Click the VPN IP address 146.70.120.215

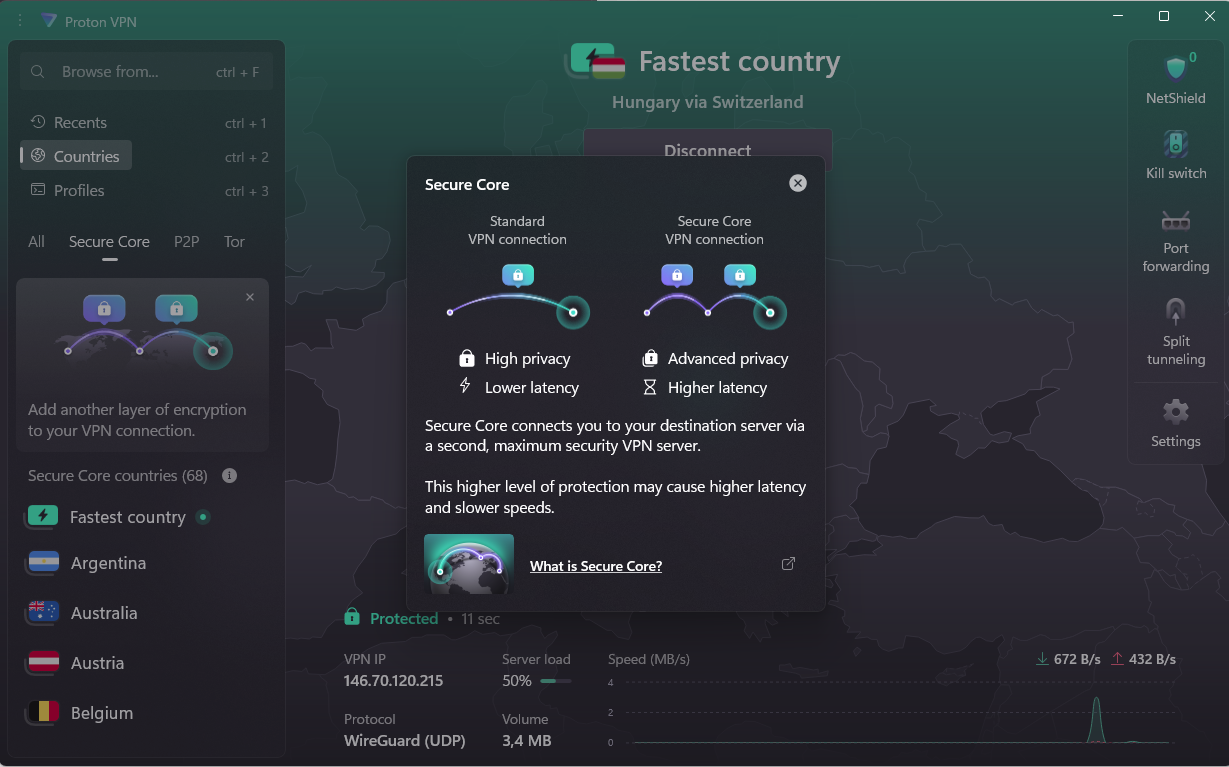coord(393,681)
